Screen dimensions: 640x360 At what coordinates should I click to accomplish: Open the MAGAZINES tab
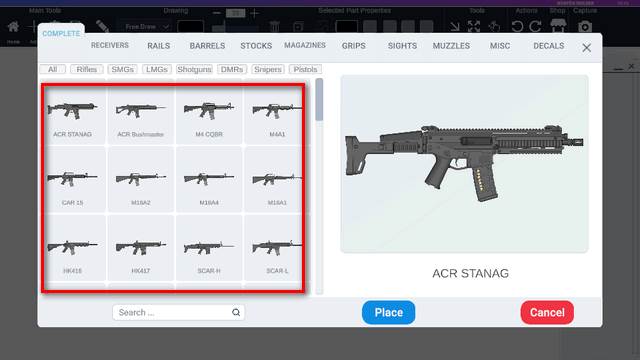click(305, 45)
